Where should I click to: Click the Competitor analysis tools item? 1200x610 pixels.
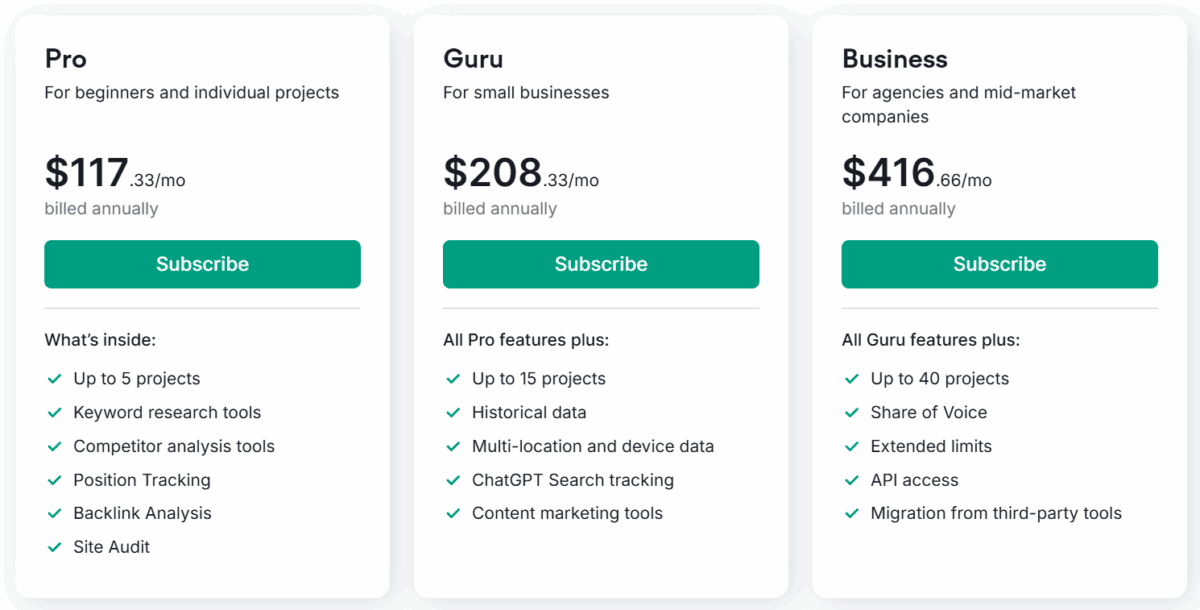[174, 446]
